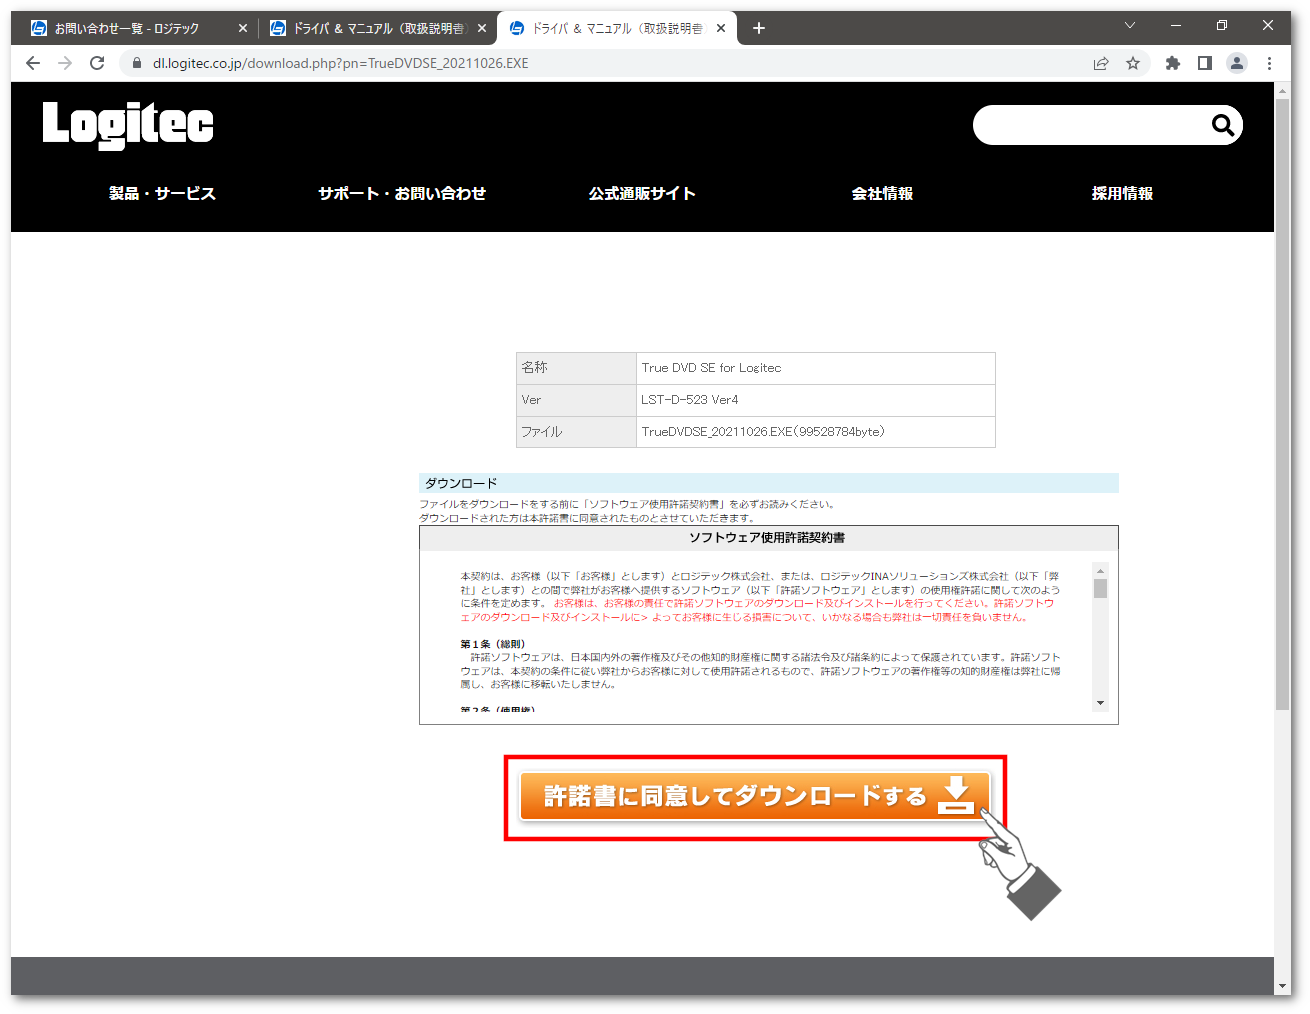The image size is (1310, 1014).
Task: Close the お問い合わせ一覧 tab
Action: pyautogui.click(x=242, y=28)
